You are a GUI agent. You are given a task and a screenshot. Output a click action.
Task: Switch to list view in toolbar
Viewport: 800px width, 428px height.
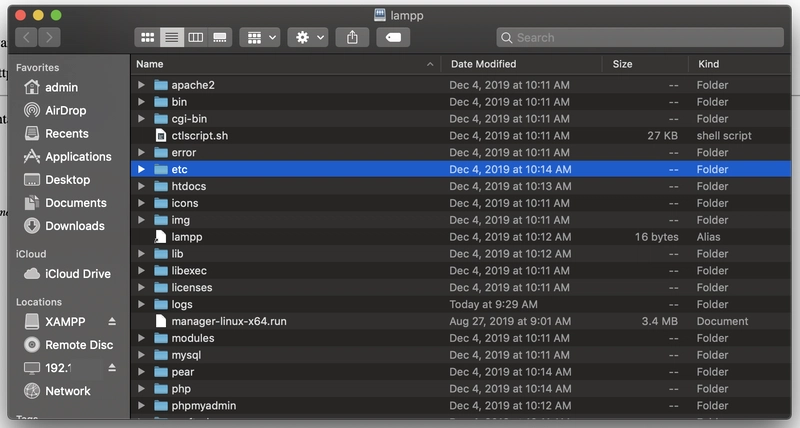coord(172,37)
